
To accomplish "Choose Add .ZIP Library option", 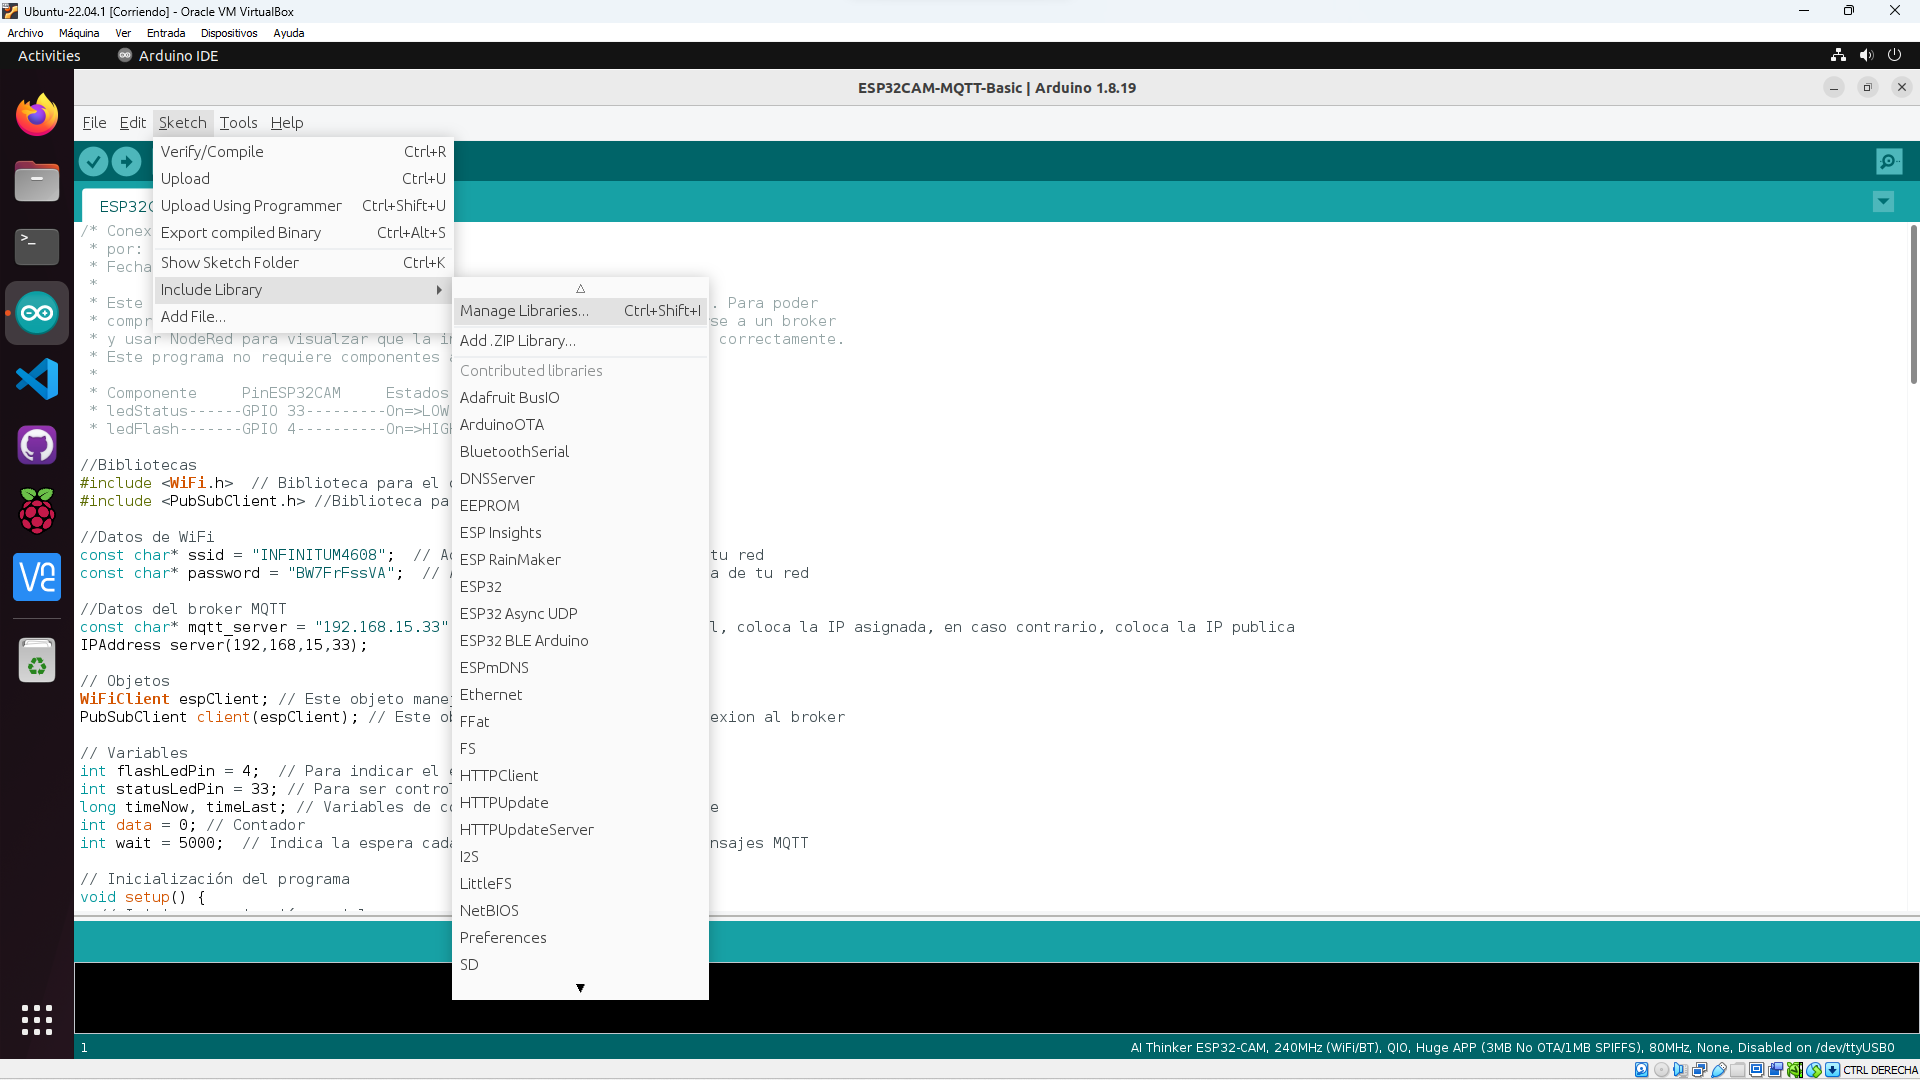I will click(x=518, y=341).
